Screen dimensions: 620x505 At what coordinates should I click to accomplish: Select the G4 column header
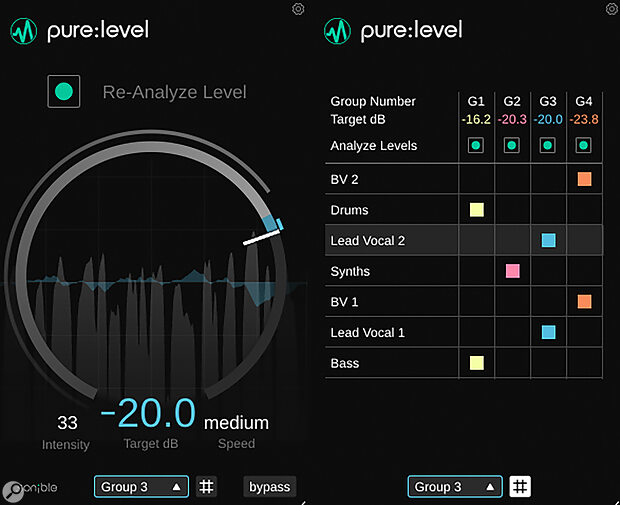coord(584,102)
